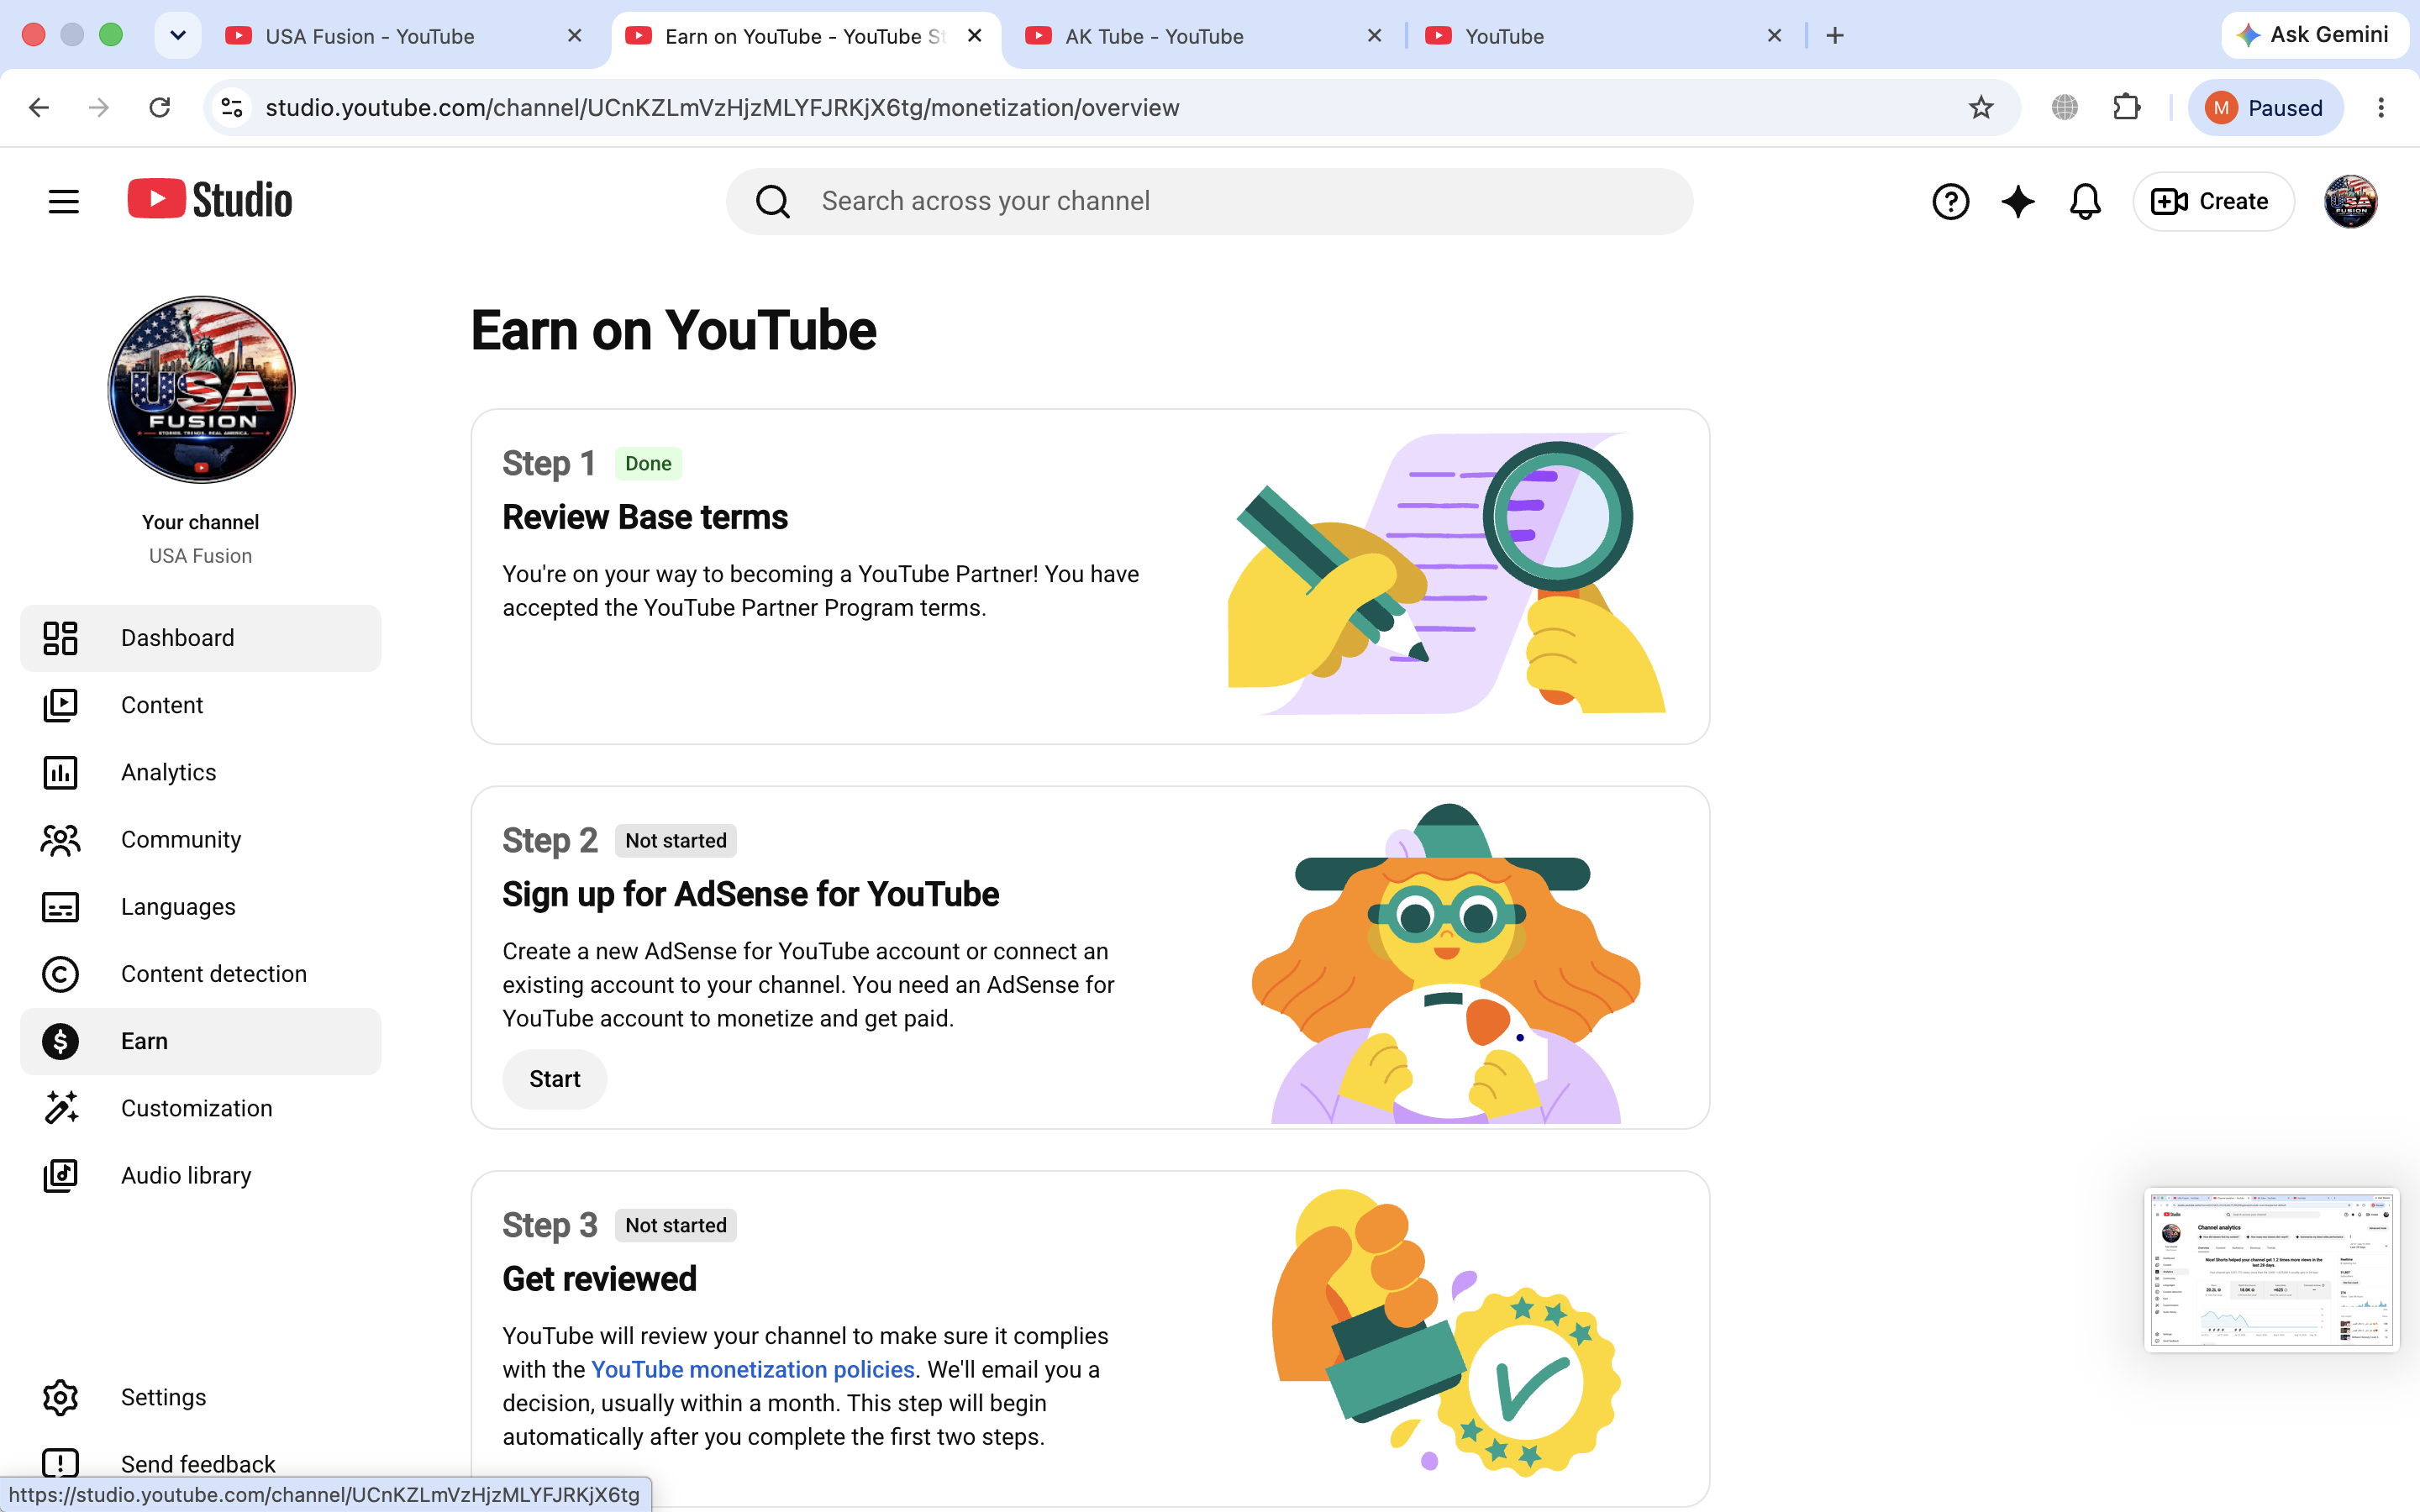Click the USA Fusion channel picture
The height and width of the screenshot is (1512, 2420).
pyautogui.click(x=201, y=389)
